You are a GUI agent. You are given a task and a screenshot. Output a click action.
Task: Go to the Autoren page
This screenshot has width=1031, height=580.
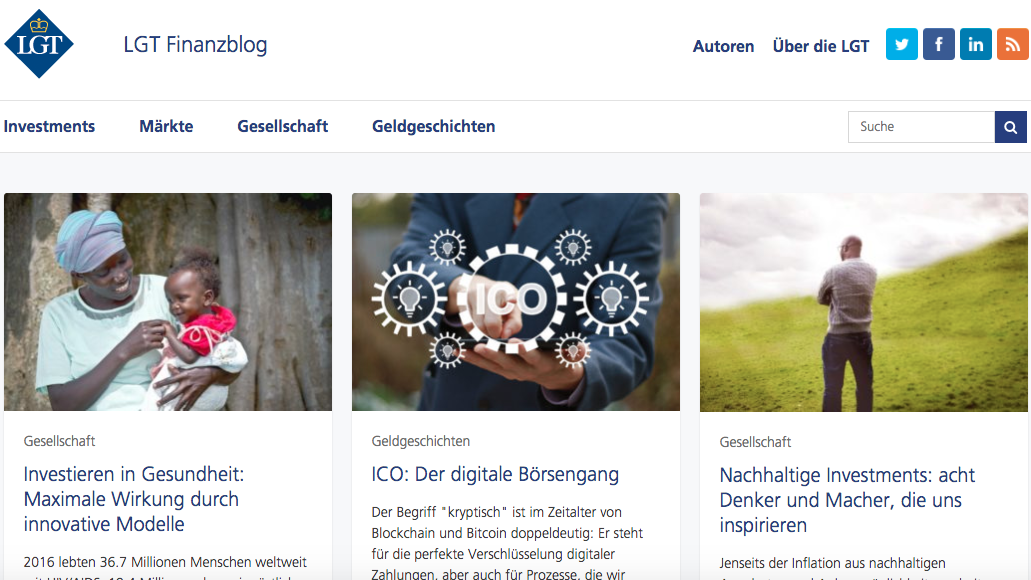(x=723, y=46)
